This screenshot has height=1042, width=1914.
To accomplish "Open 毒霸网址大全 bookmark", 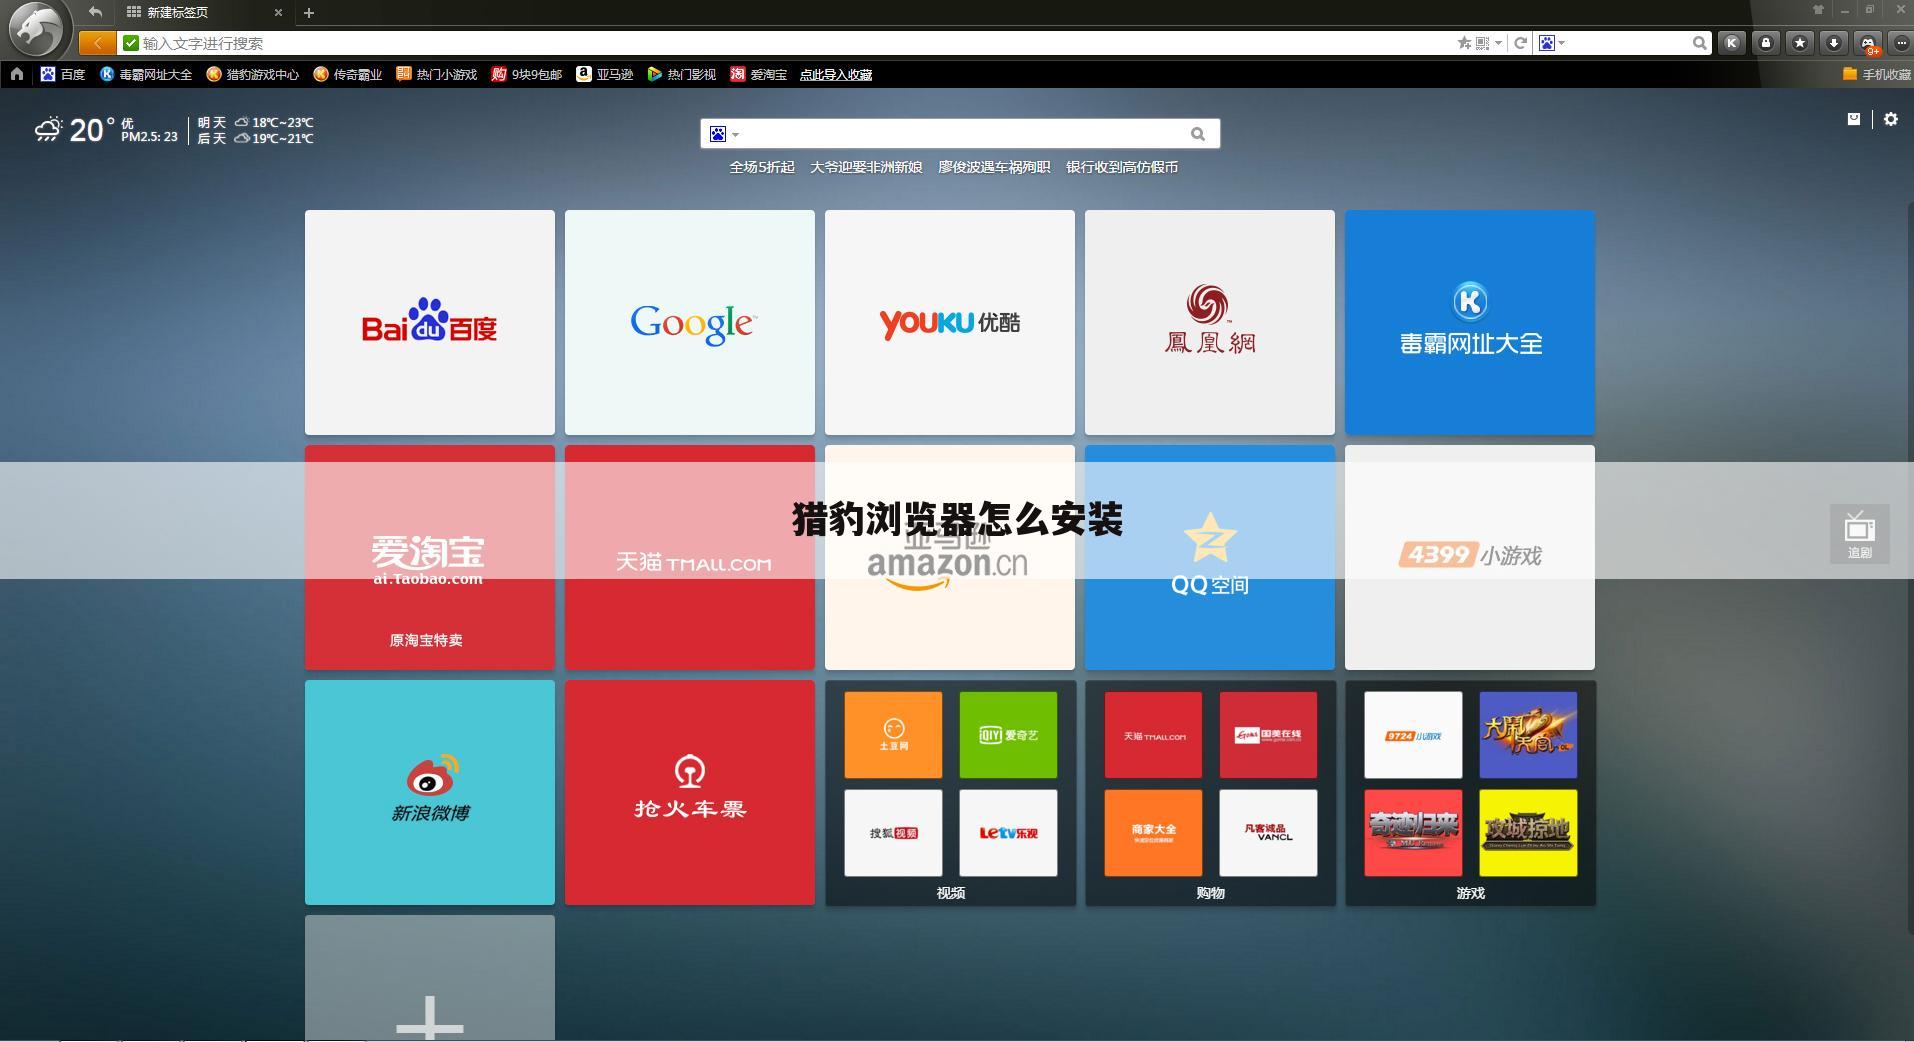I will tap(146, 74).
